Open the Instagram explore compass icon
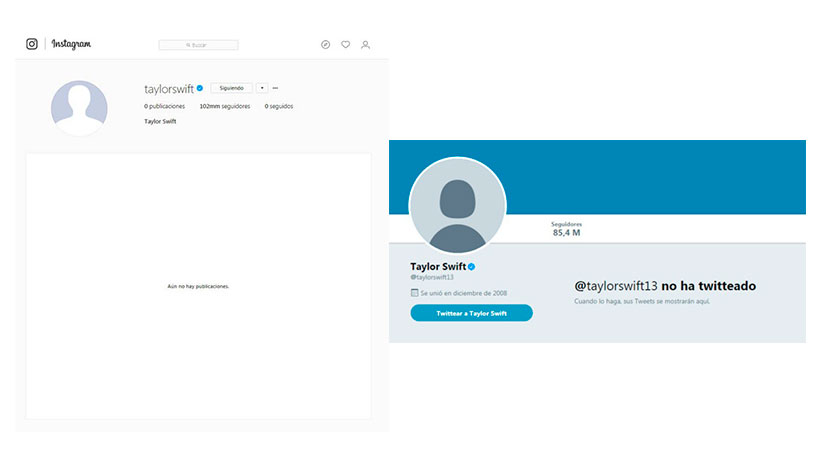Image resolution: width=830 pixels, height=467 pixels. point(326,44)
